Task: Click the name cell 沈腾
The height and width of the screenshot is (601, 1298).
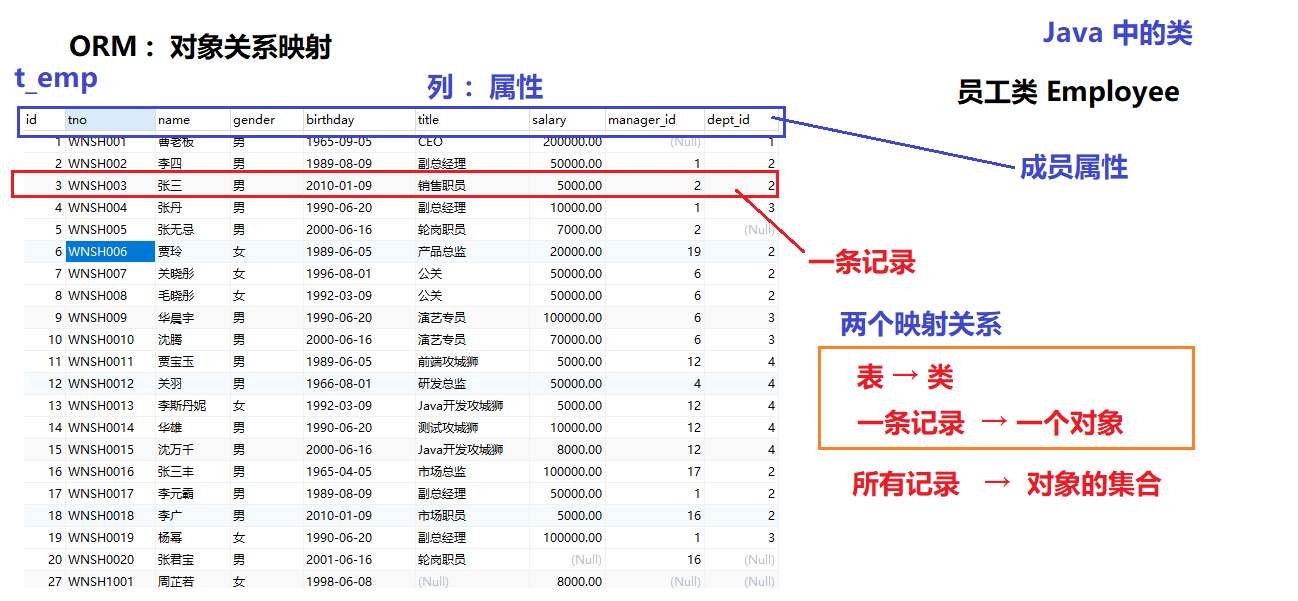Action: [192, 339]
